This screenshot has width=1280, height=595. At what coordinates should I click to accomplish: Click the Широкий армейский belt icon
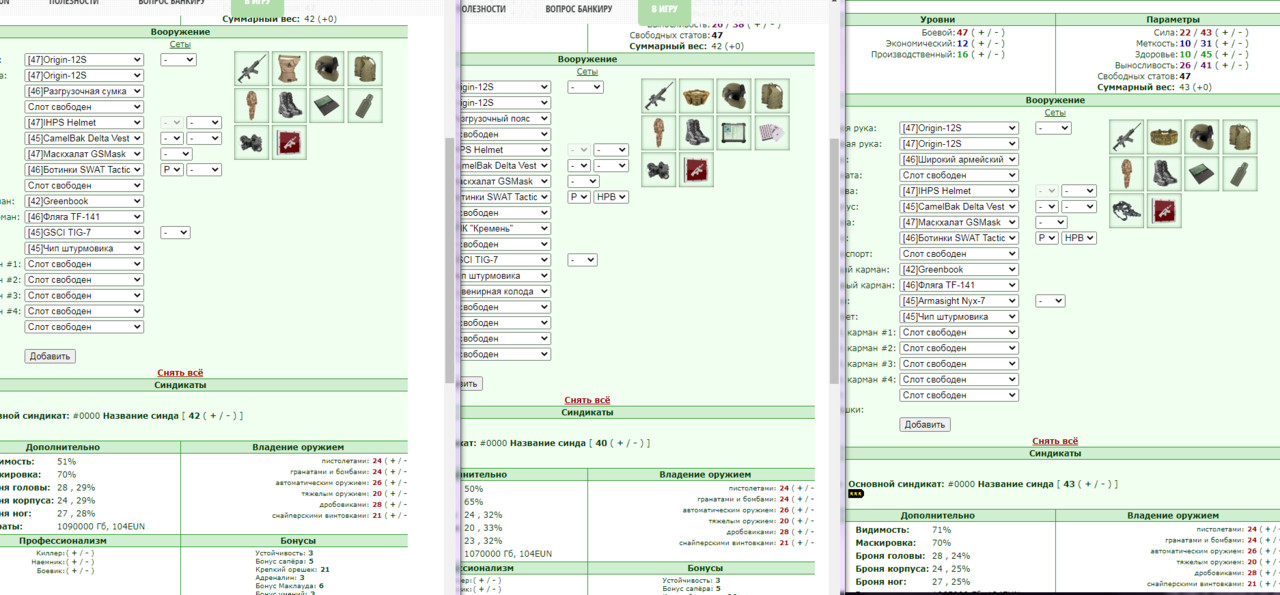pyautogui.click(x=1164, y=137)
